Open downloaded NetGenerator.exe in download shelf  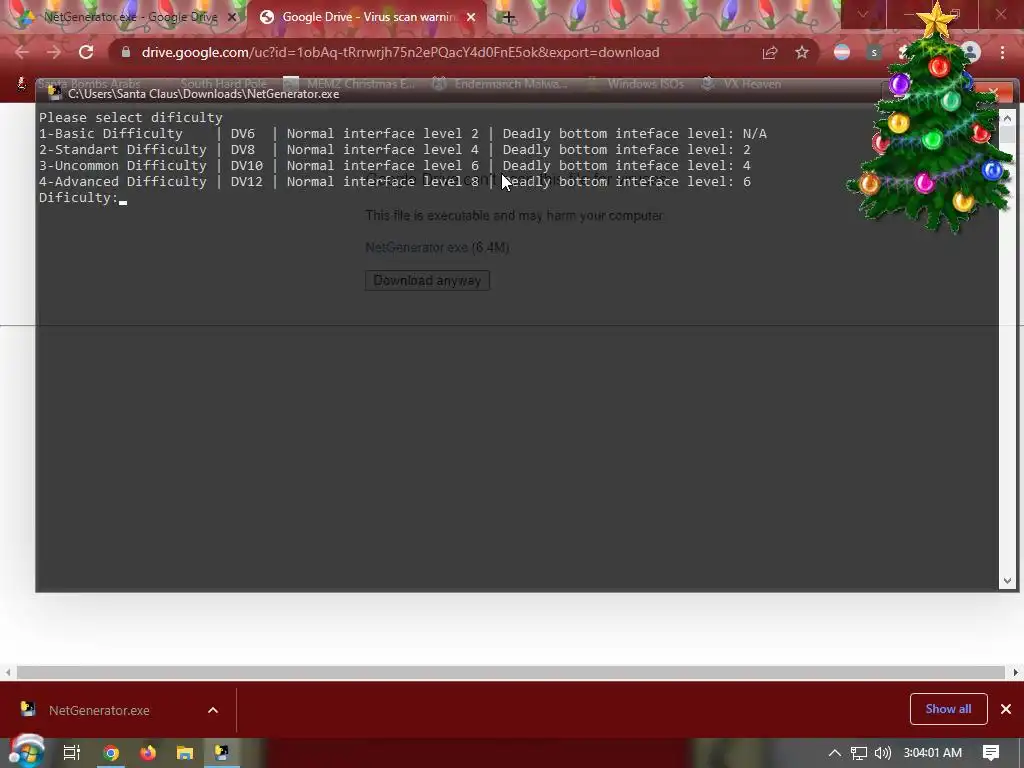[99, 710]
